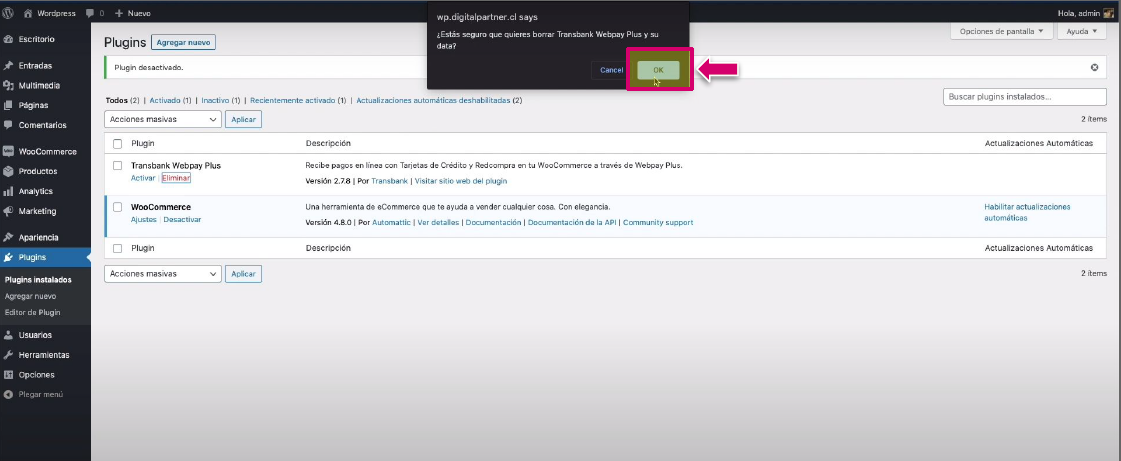This screenshot has height=461, width=1121.
Task: Filter by Recientemente activado
Action: tap(292, 101)
